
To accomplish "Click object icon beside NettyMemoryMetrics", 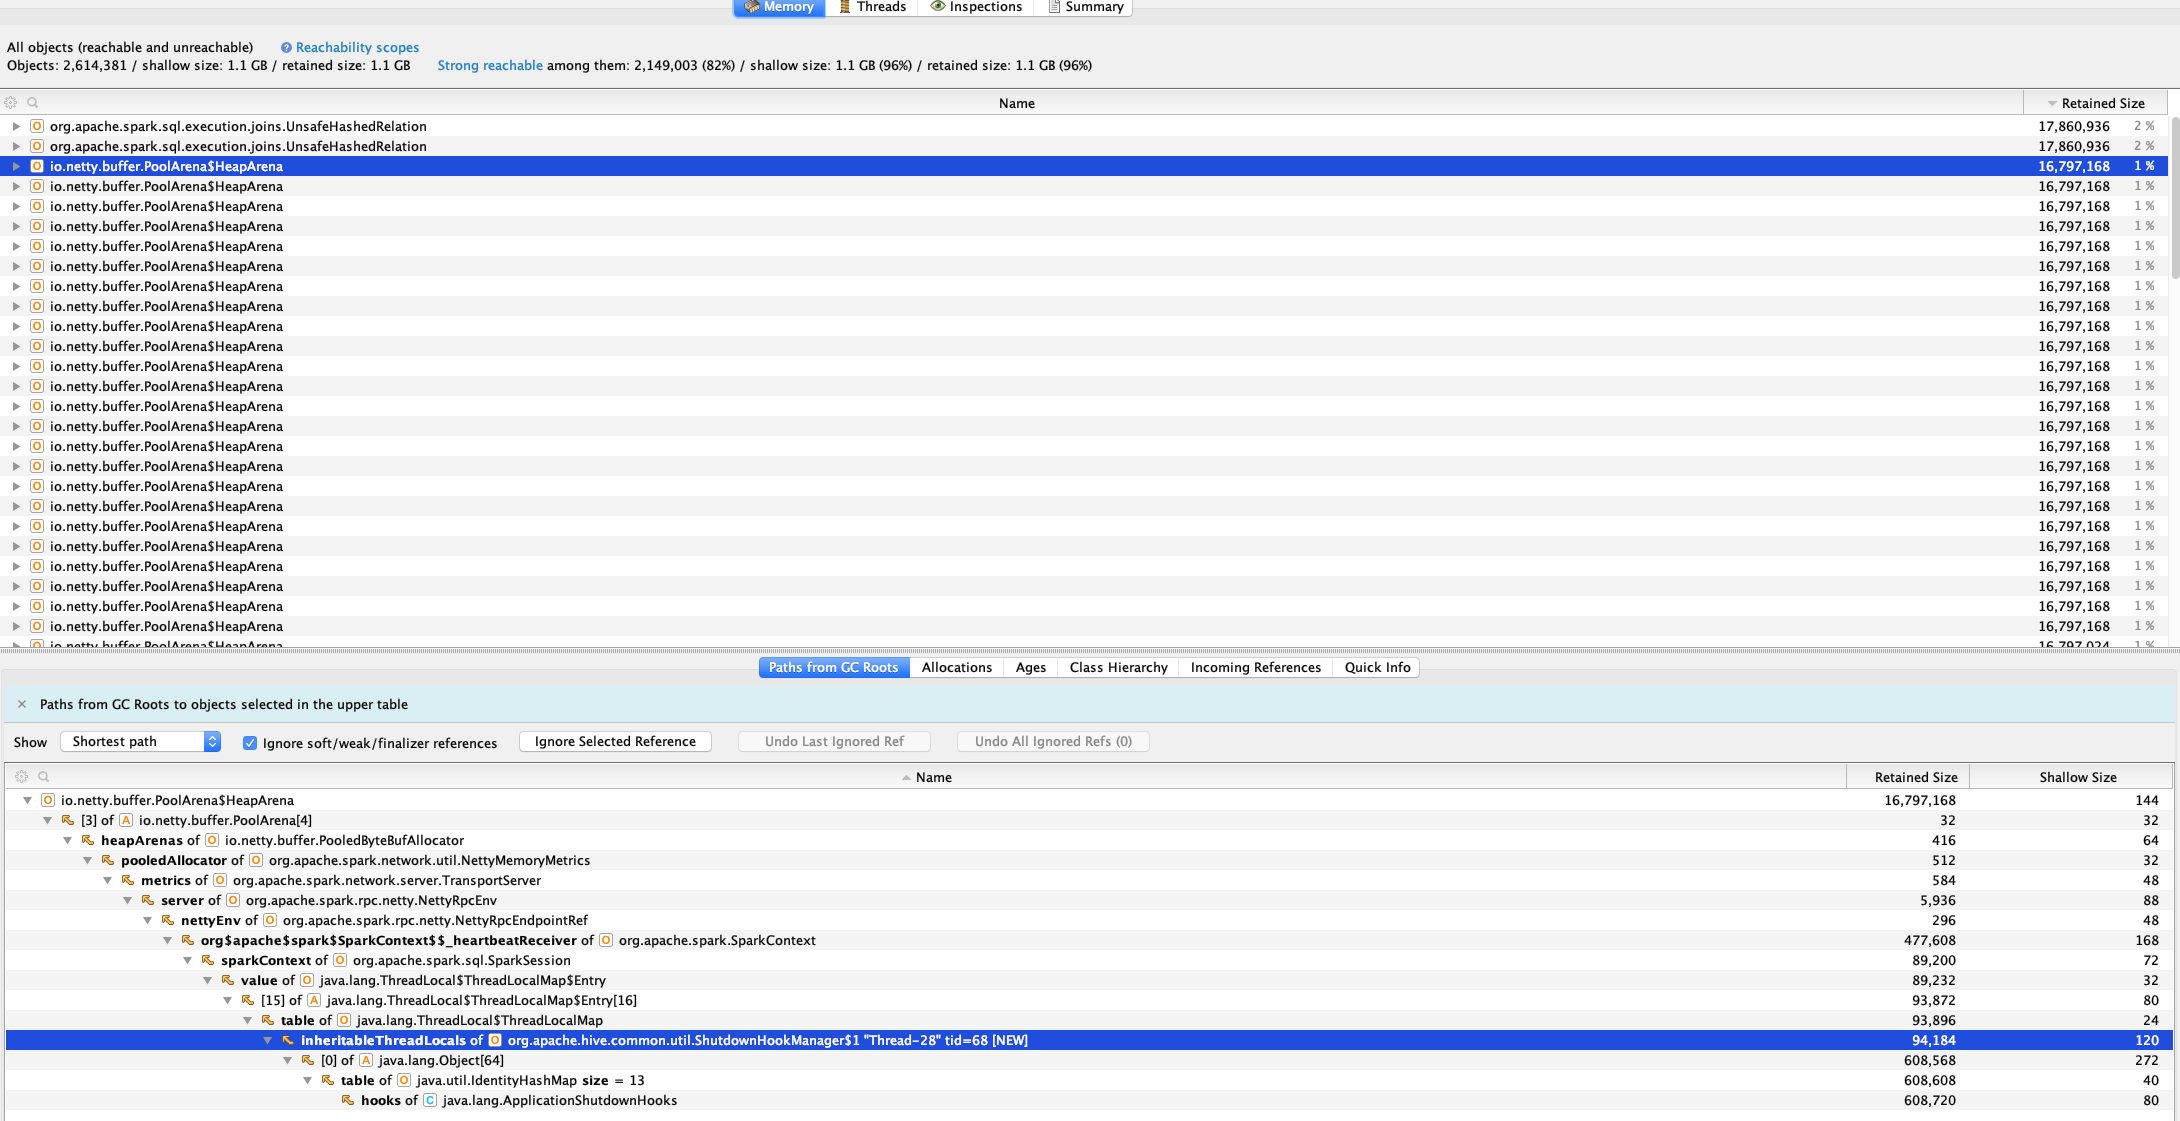I will (x=256, y=860).
